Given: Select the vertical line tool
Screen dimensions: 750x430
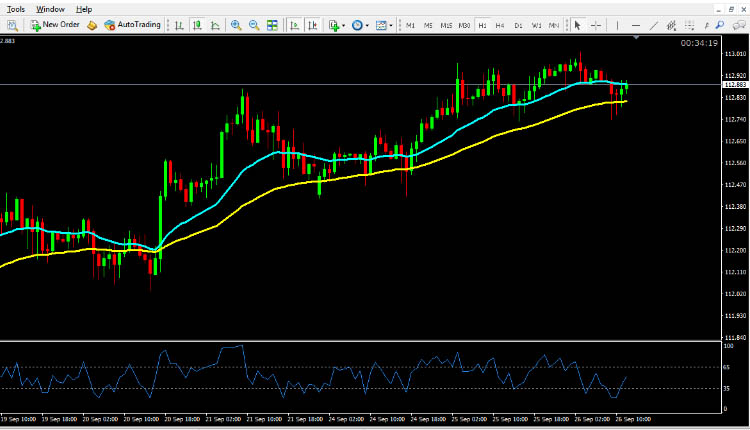Looking at the screenshot, I should pyautogui.click(x=617, y=25).
